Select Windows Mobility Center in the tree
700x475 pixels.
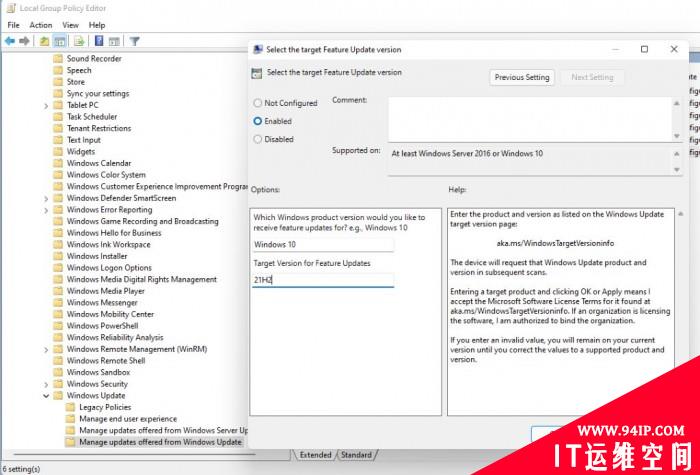coord(110,314)
